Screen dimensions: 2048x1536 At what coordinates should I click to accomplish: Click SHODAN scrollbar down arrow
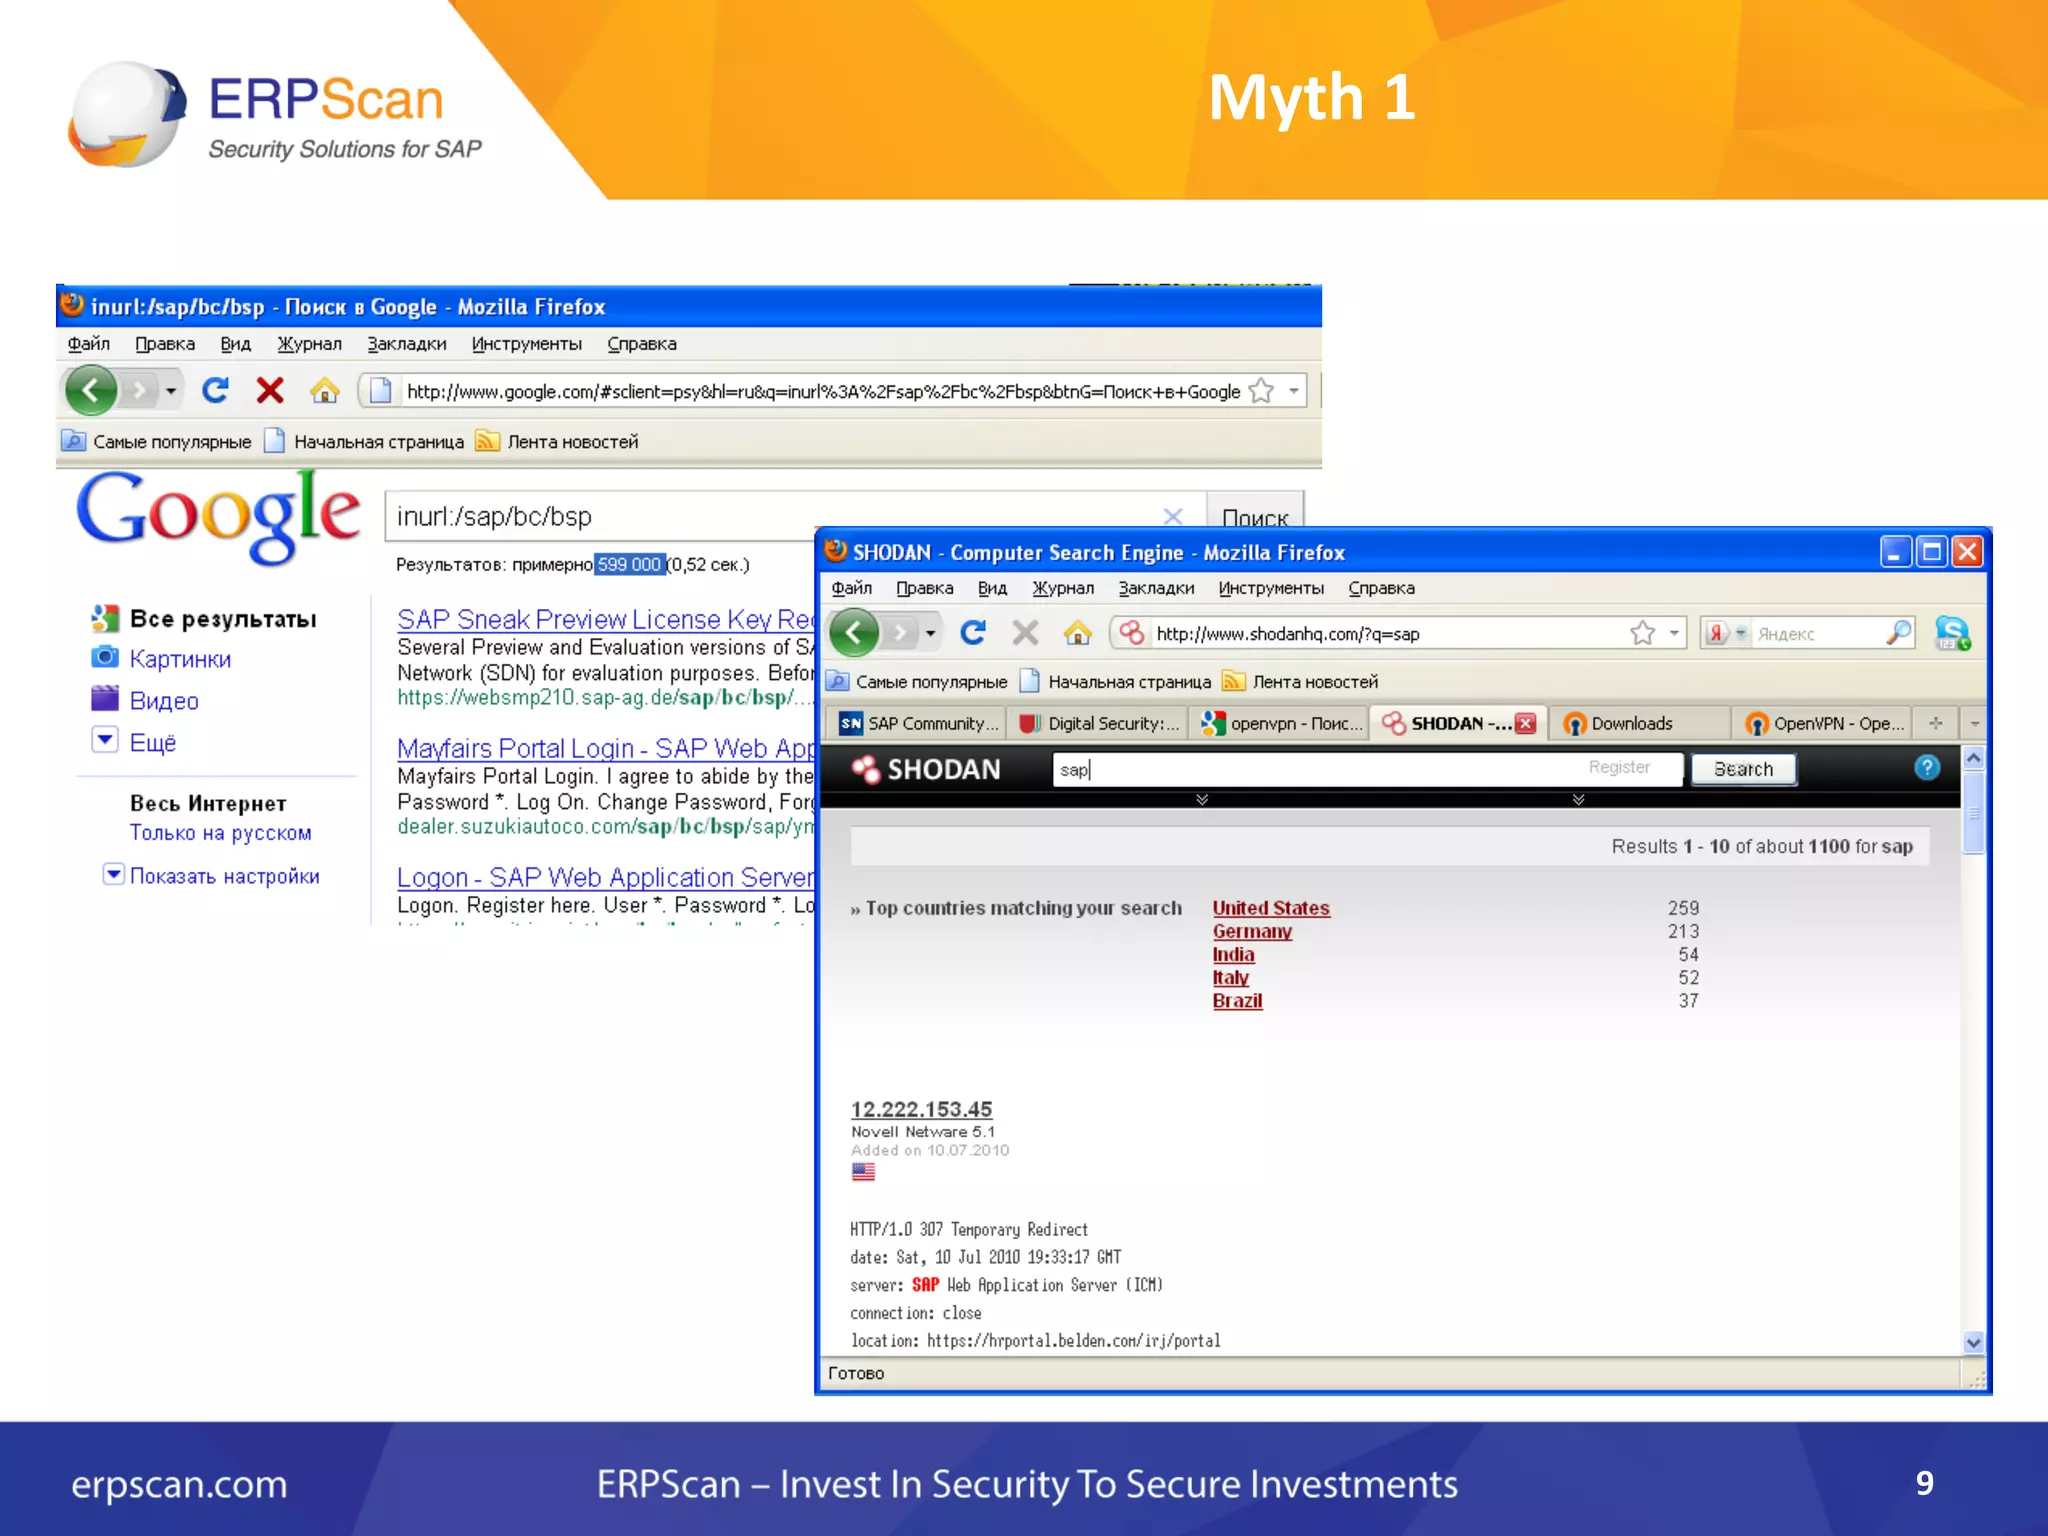tap(1973, 1343)
